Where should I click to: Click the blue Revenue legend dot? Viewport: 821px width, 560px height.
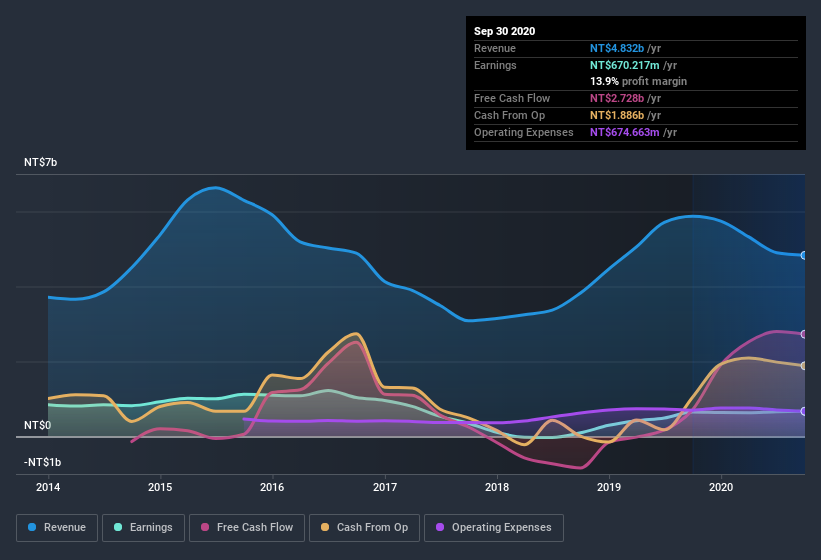click(x=33, y=527)
